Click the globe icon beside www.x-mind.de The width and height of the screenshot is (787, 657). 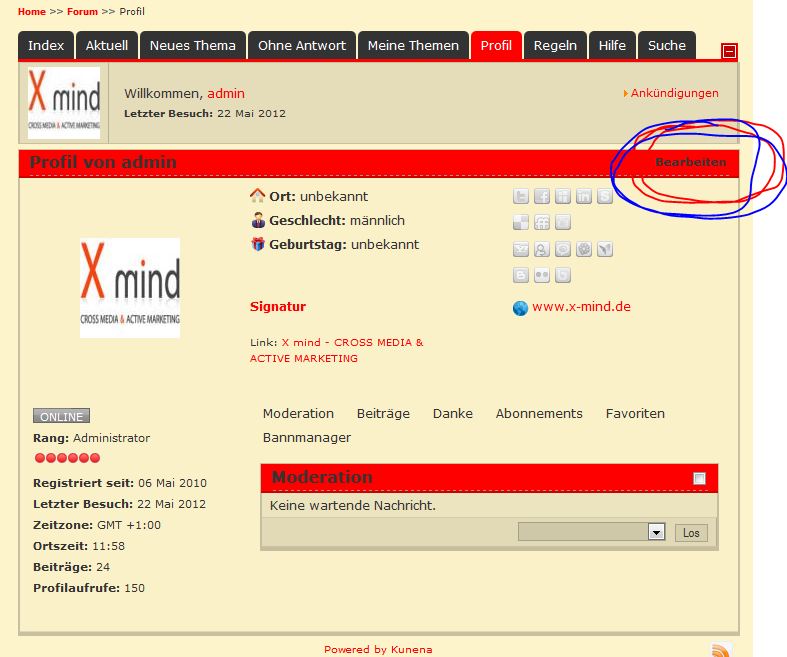pyautogui.click(x=520, y=308)
